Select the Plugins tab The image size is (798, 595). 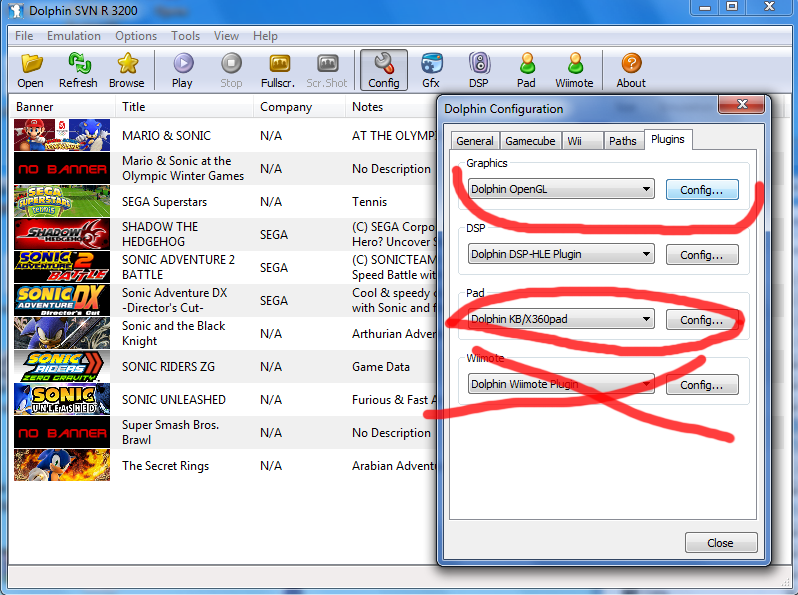(668, 139)
